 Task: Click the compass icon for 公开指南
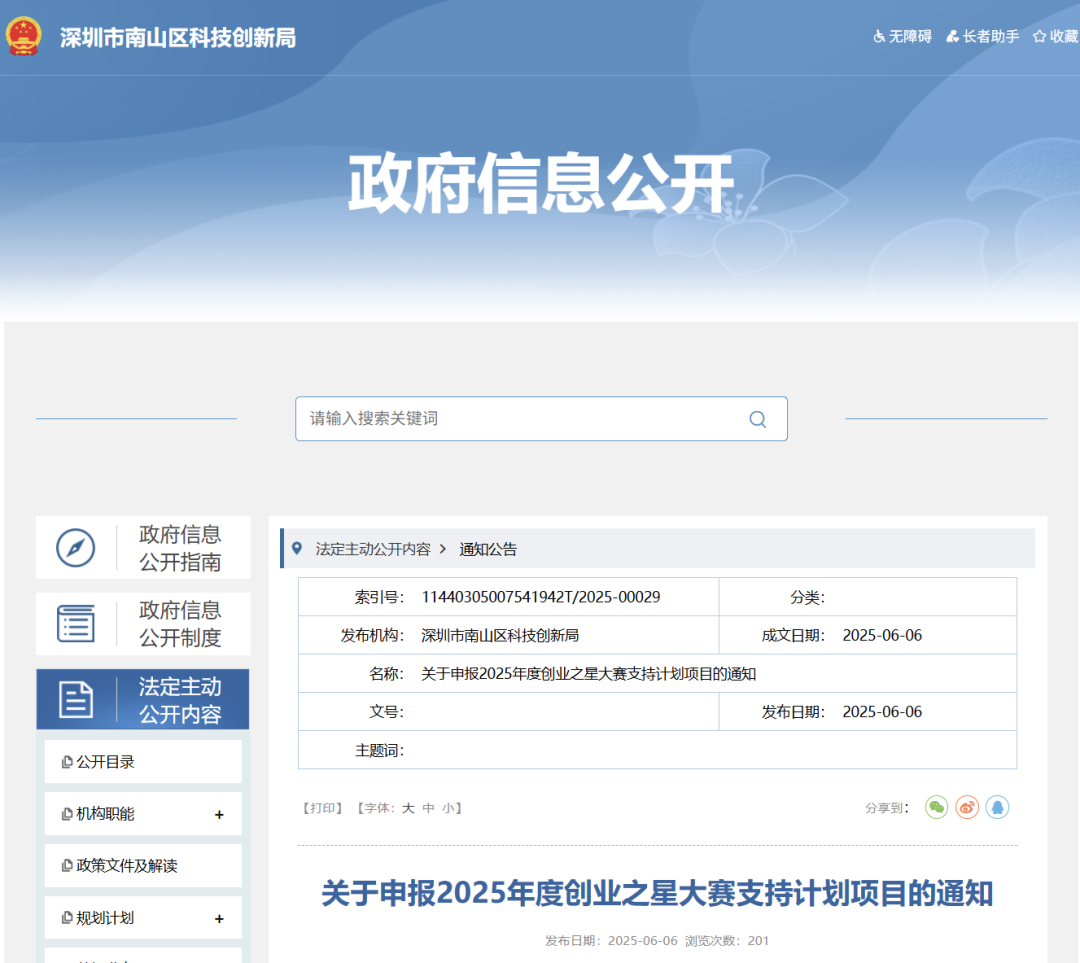[x=76, y=548]
